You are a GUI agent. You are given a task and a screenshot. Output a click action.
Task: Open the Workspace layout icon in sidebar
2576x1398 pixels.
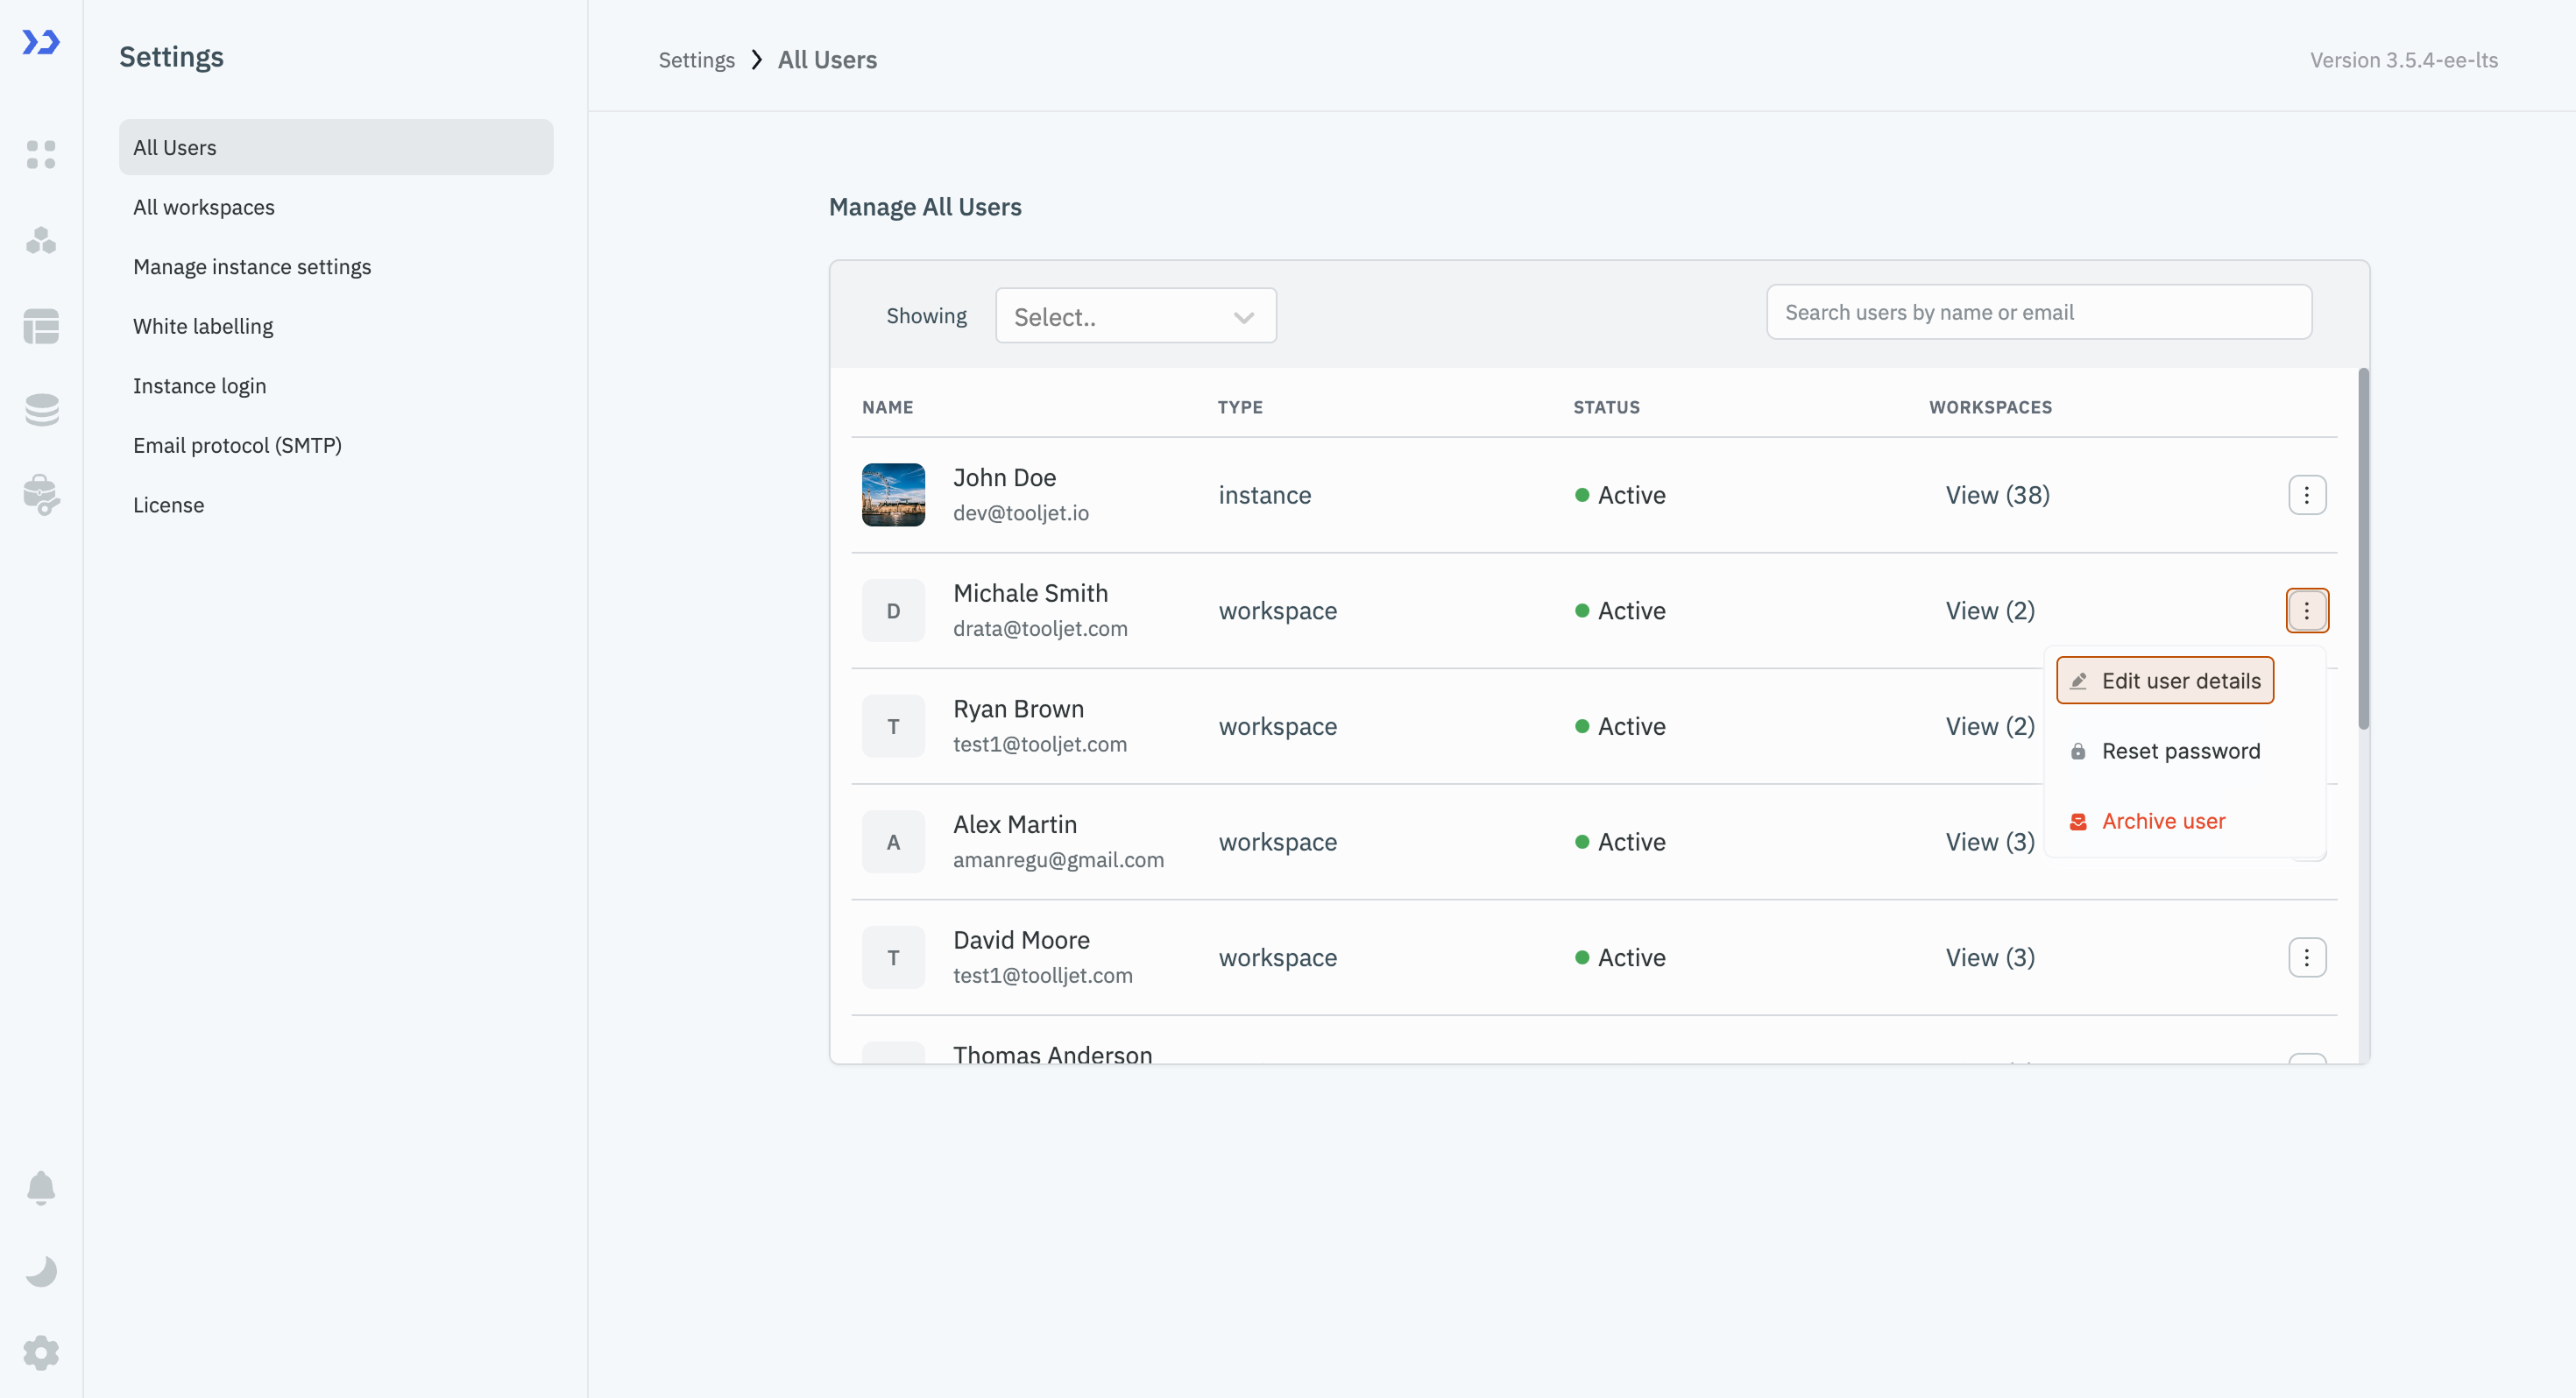point(41,327)
